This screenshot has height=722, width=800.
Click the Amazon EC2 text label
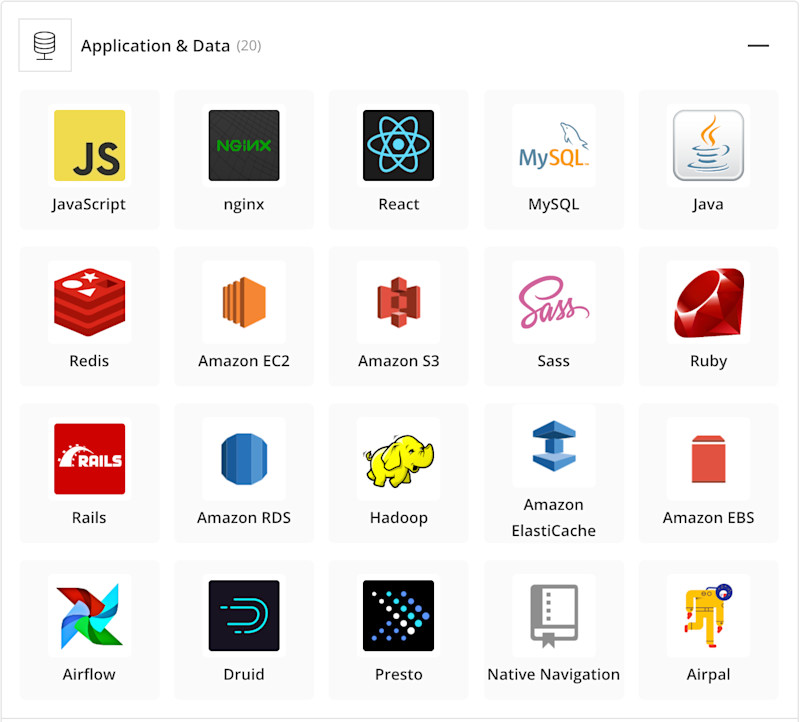(244, 361)
